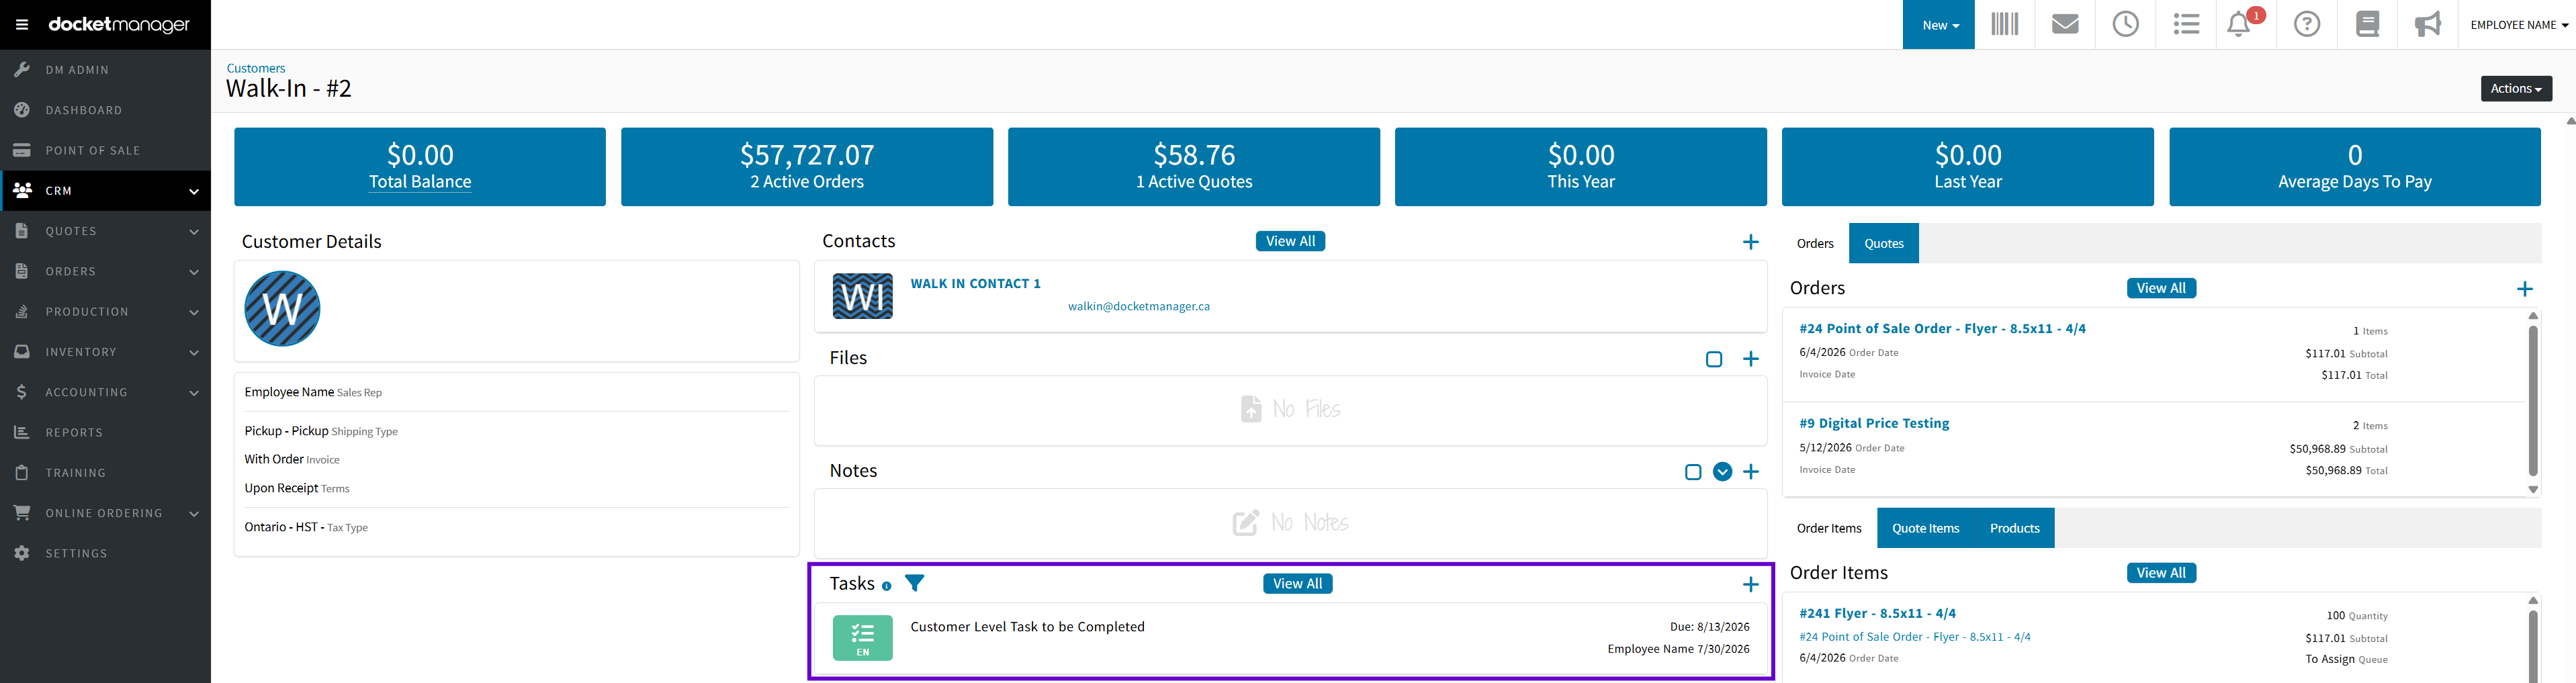This screenshot has width=2576, height=683.
Task: Switch to the Order Items tab
Action: click(x=1829, y=528)
